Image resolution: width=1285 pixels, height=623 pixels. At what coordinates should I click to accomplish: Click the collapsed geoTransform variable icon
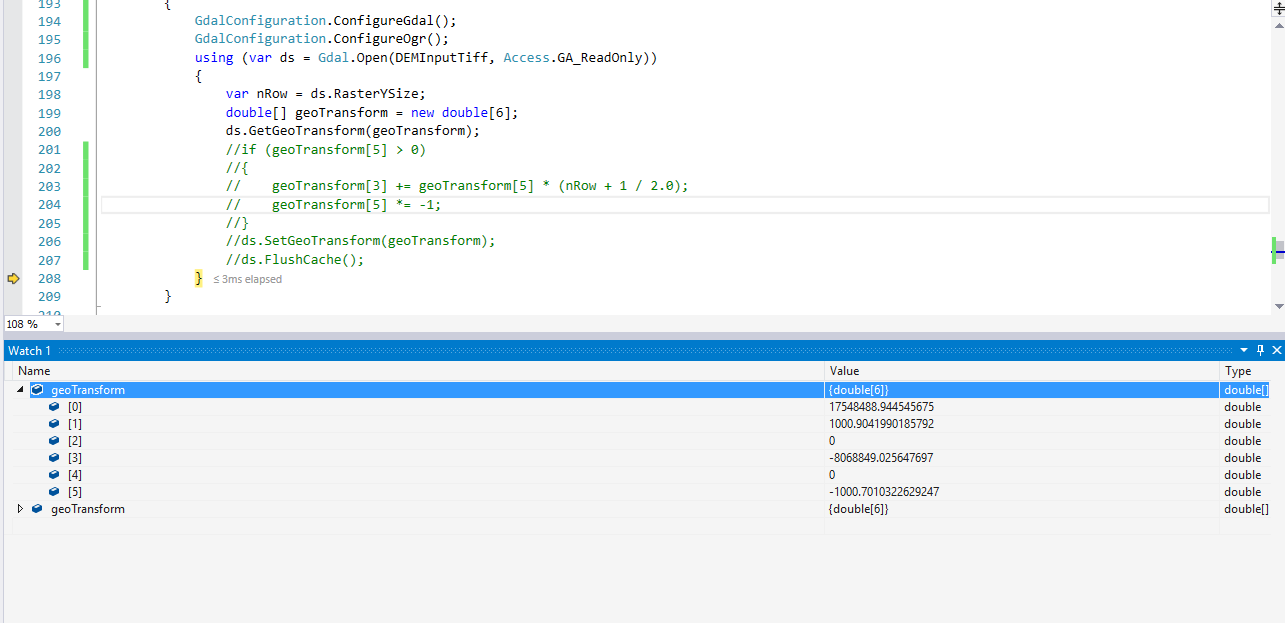37,508
